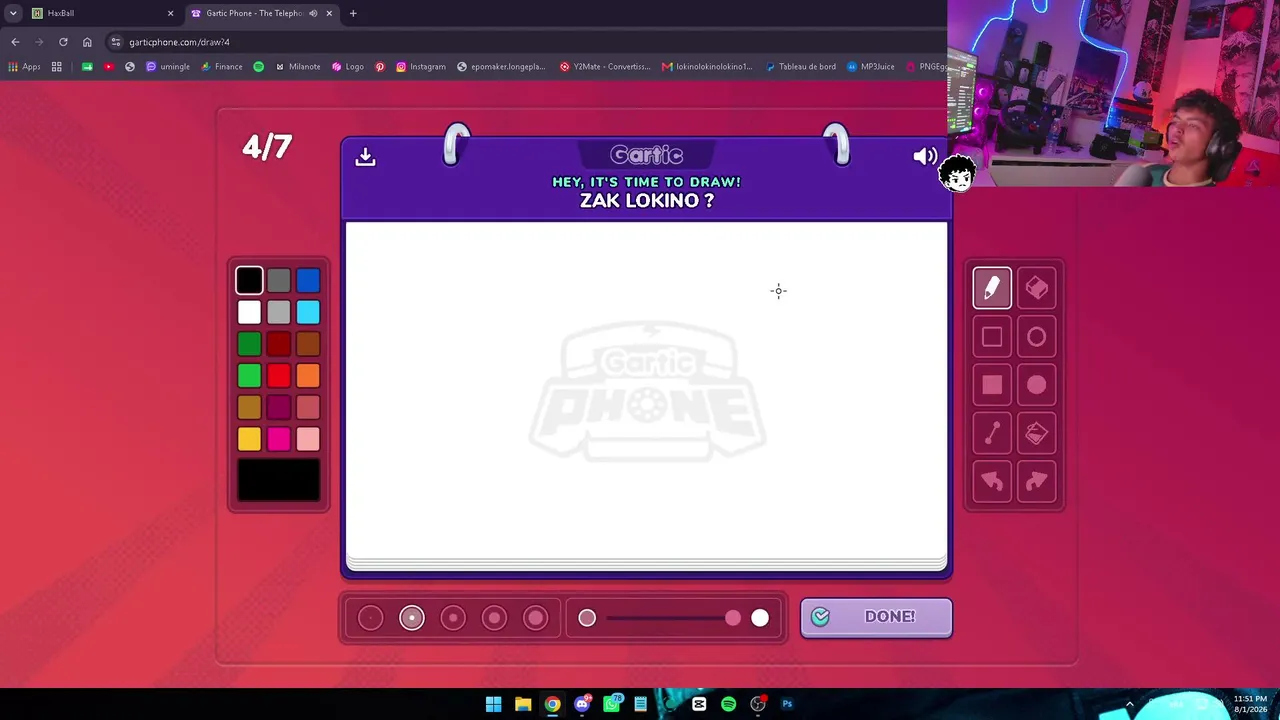Viewport: 1280px width, 720px height.
Task: Pick the dark blue color swatch
Action: [308, 281]
